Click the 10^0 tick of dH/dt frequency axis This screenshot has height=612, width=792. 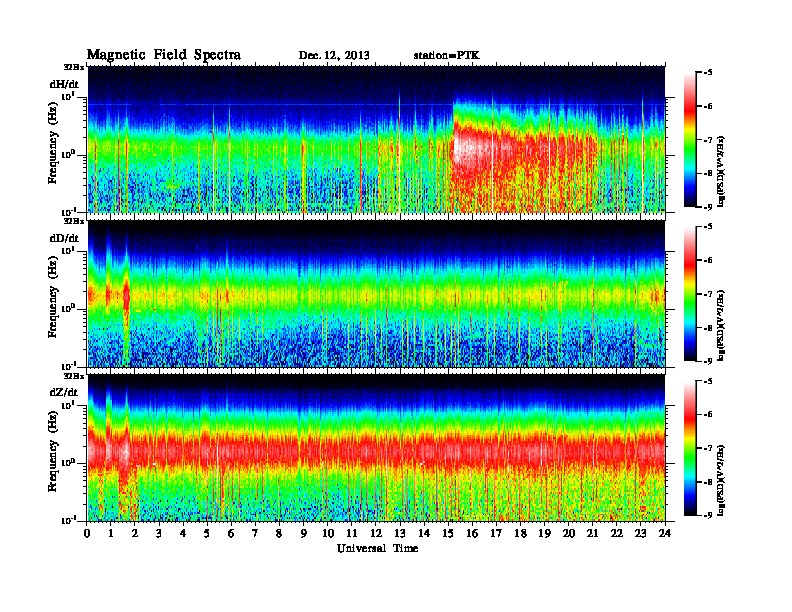click(x=69, y=154)
